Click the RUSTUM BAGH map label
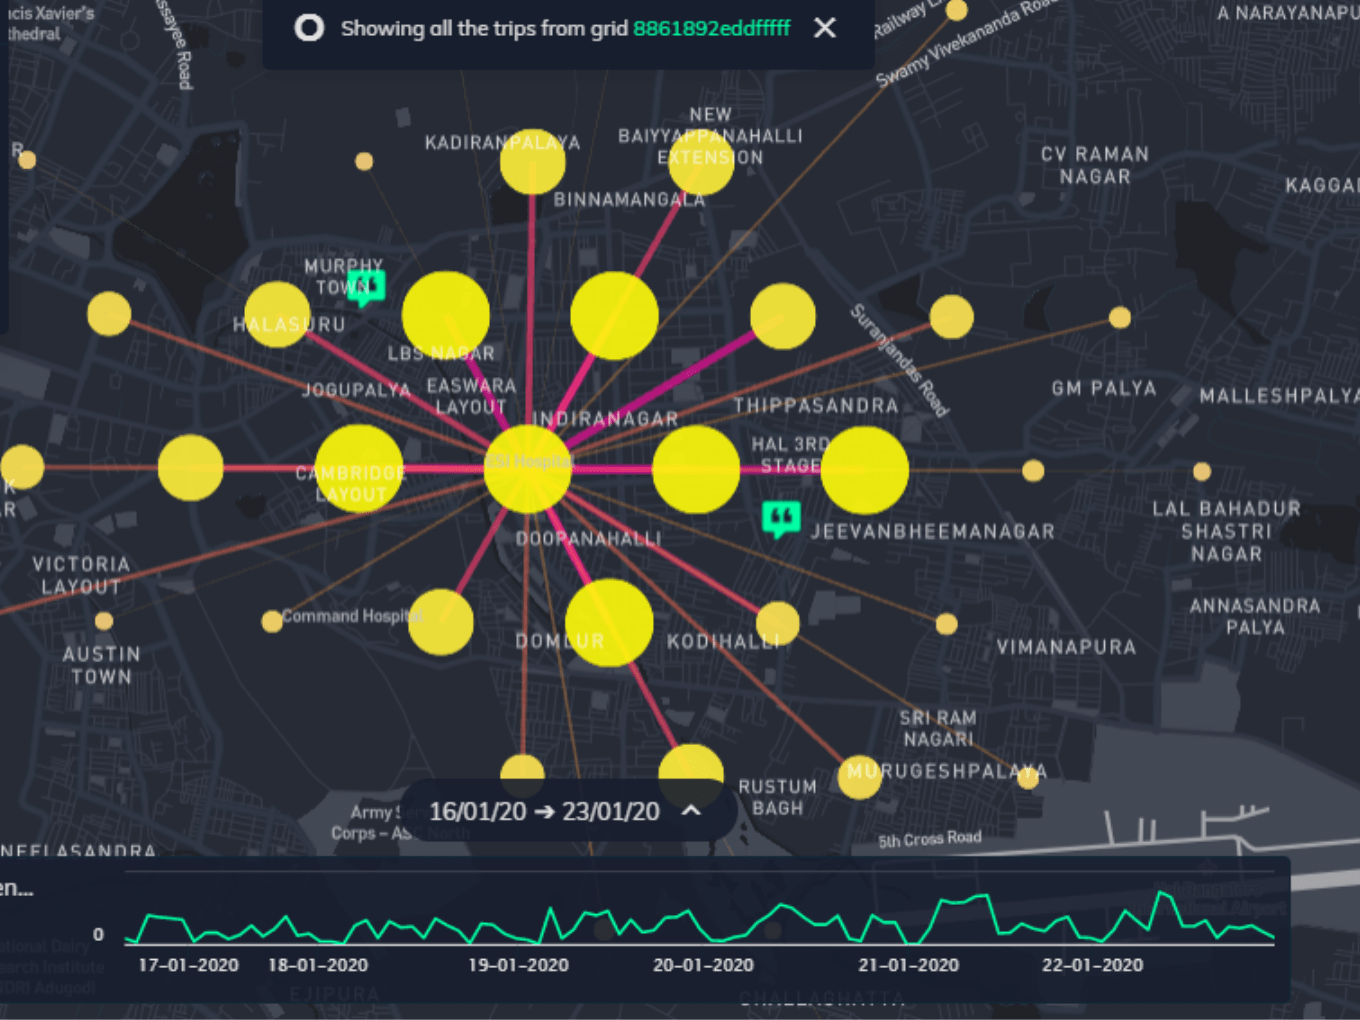 (x=777, y=797)
